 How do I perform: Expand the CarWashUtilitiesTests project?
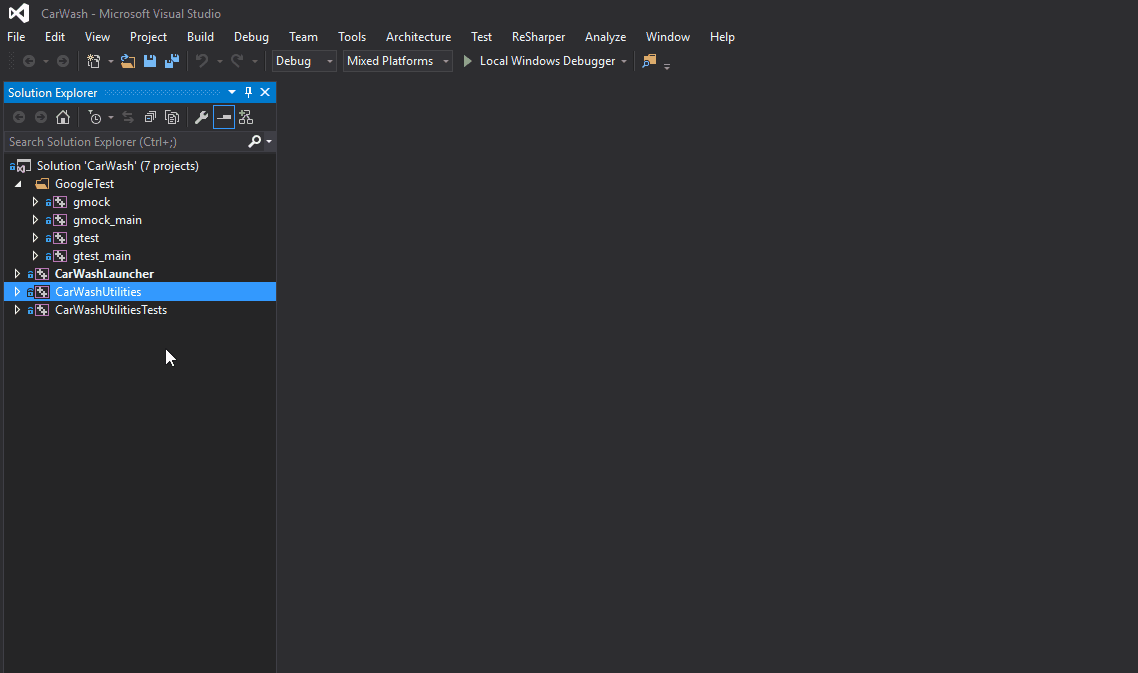pyautogui.click(x=17, y=309)
